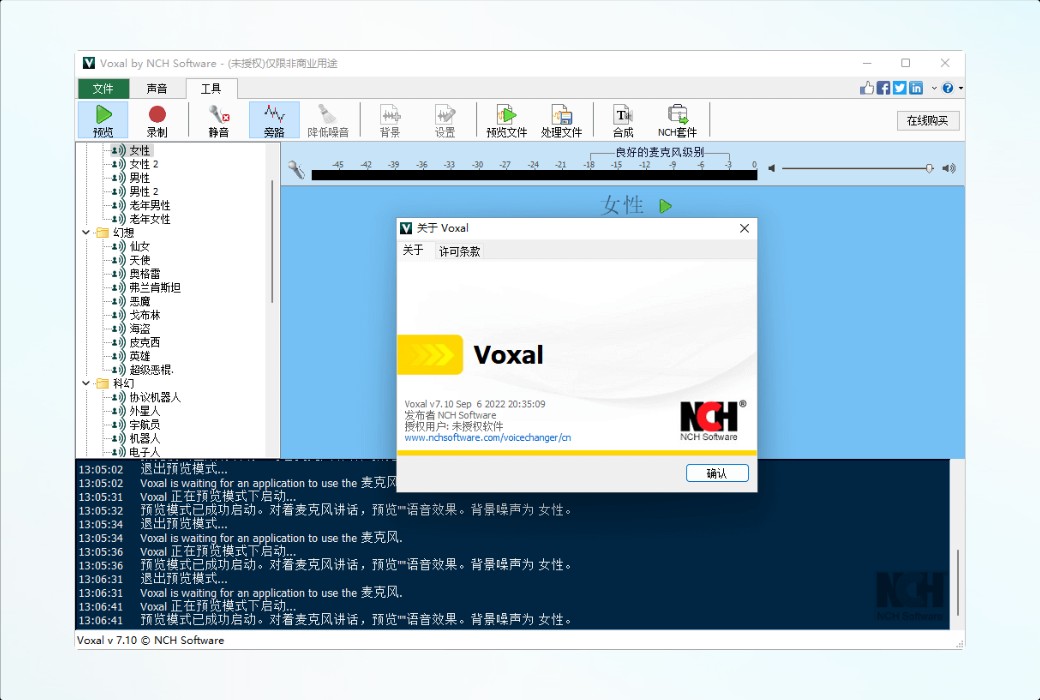Click the loud volume speaker icon

click(949, 169)
